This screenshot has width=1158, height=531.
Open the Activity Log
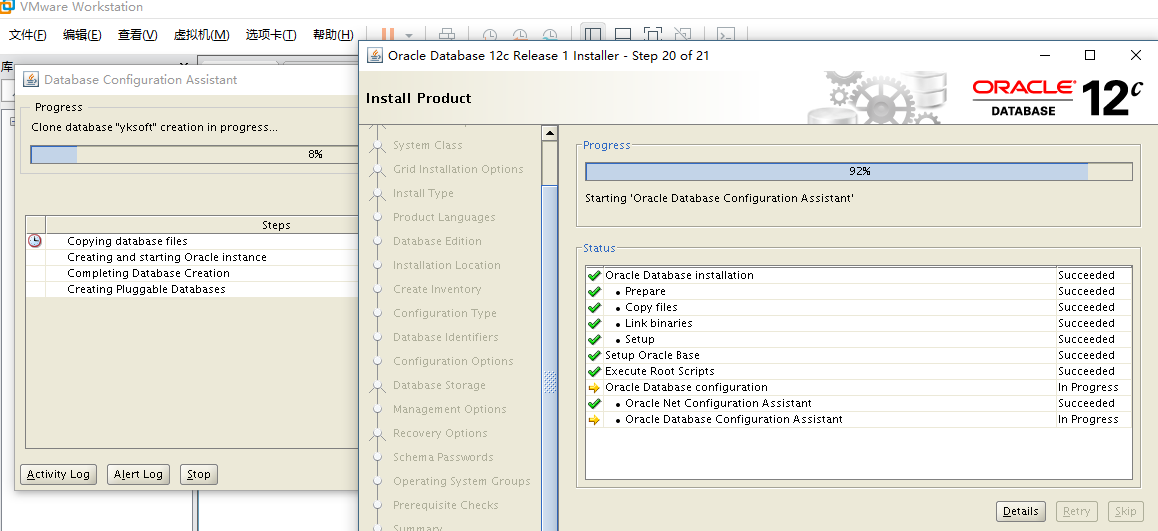[x=58, y=474]
